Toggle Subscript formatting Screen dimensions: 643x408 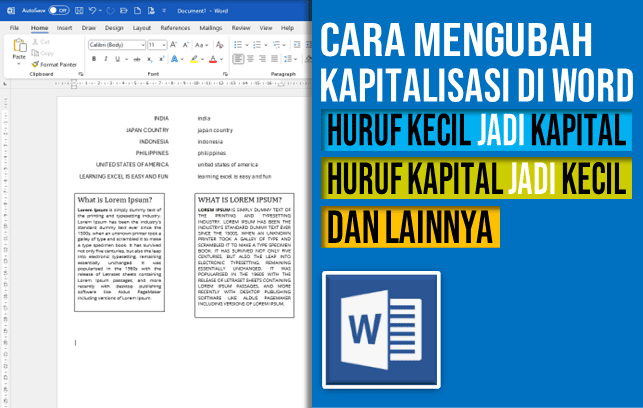pos(150,59)
